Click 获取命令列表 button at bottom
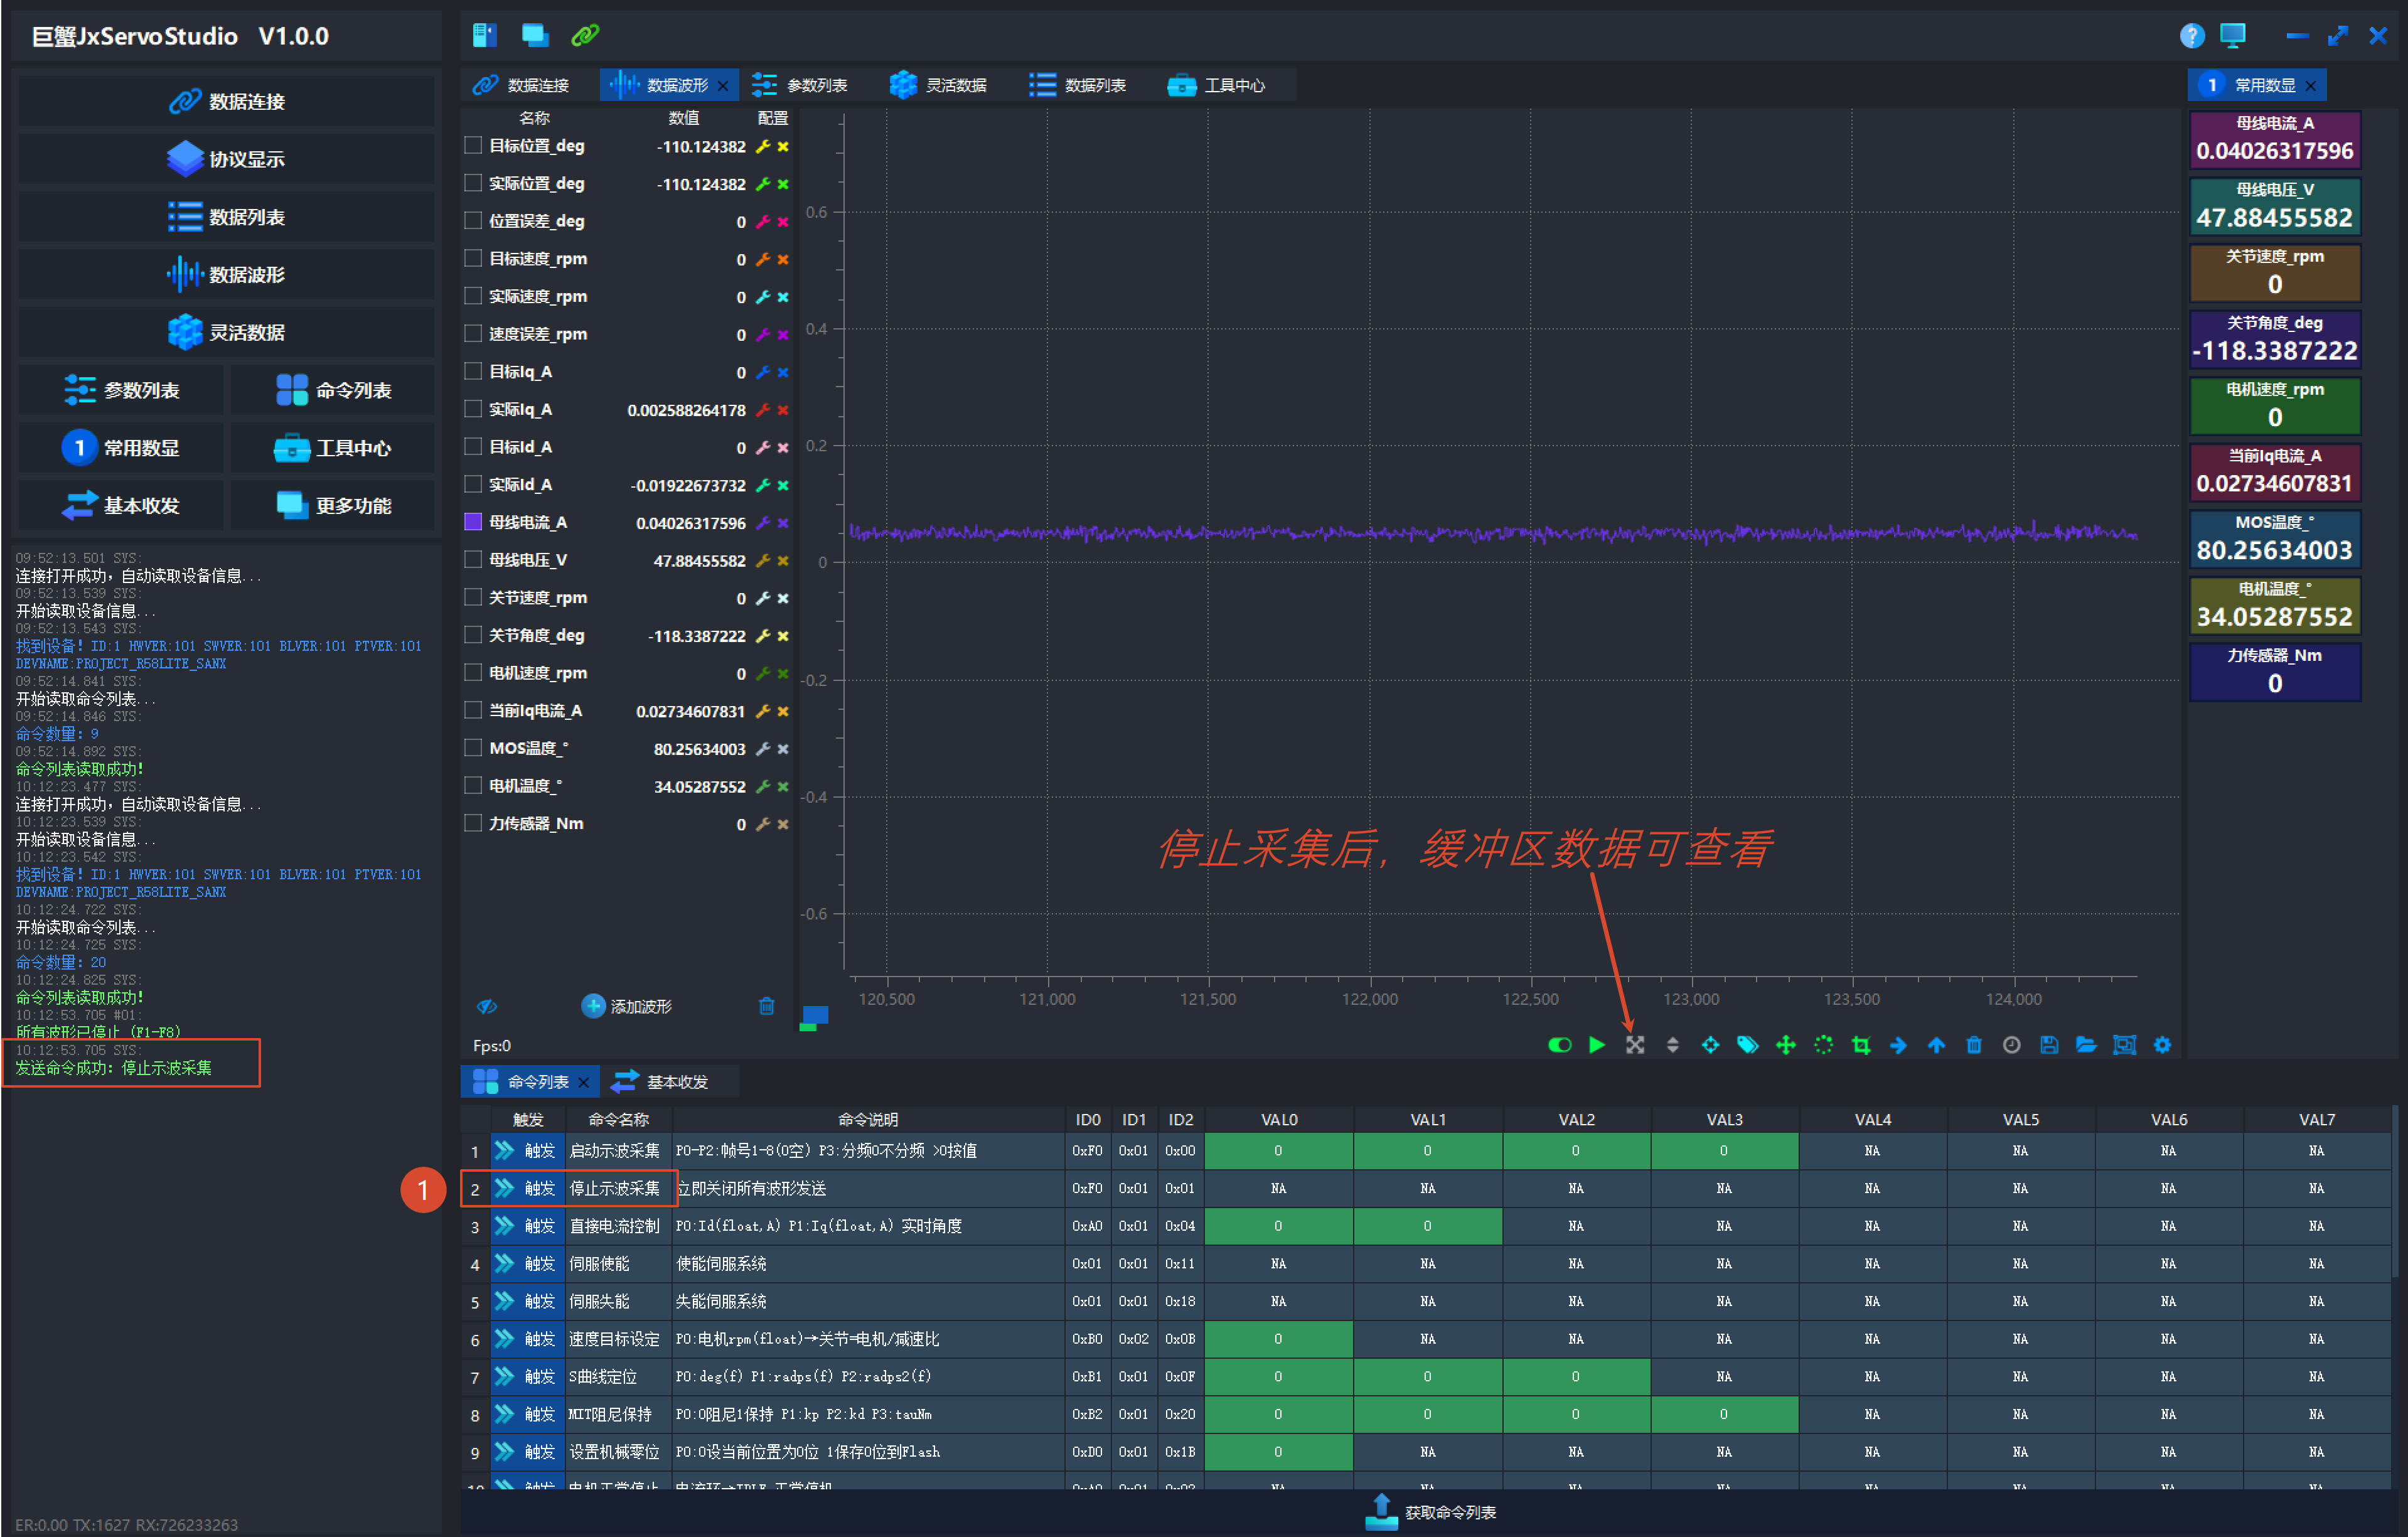This screenshot has height=1537, width=2408. [x=1431, y=1512]
